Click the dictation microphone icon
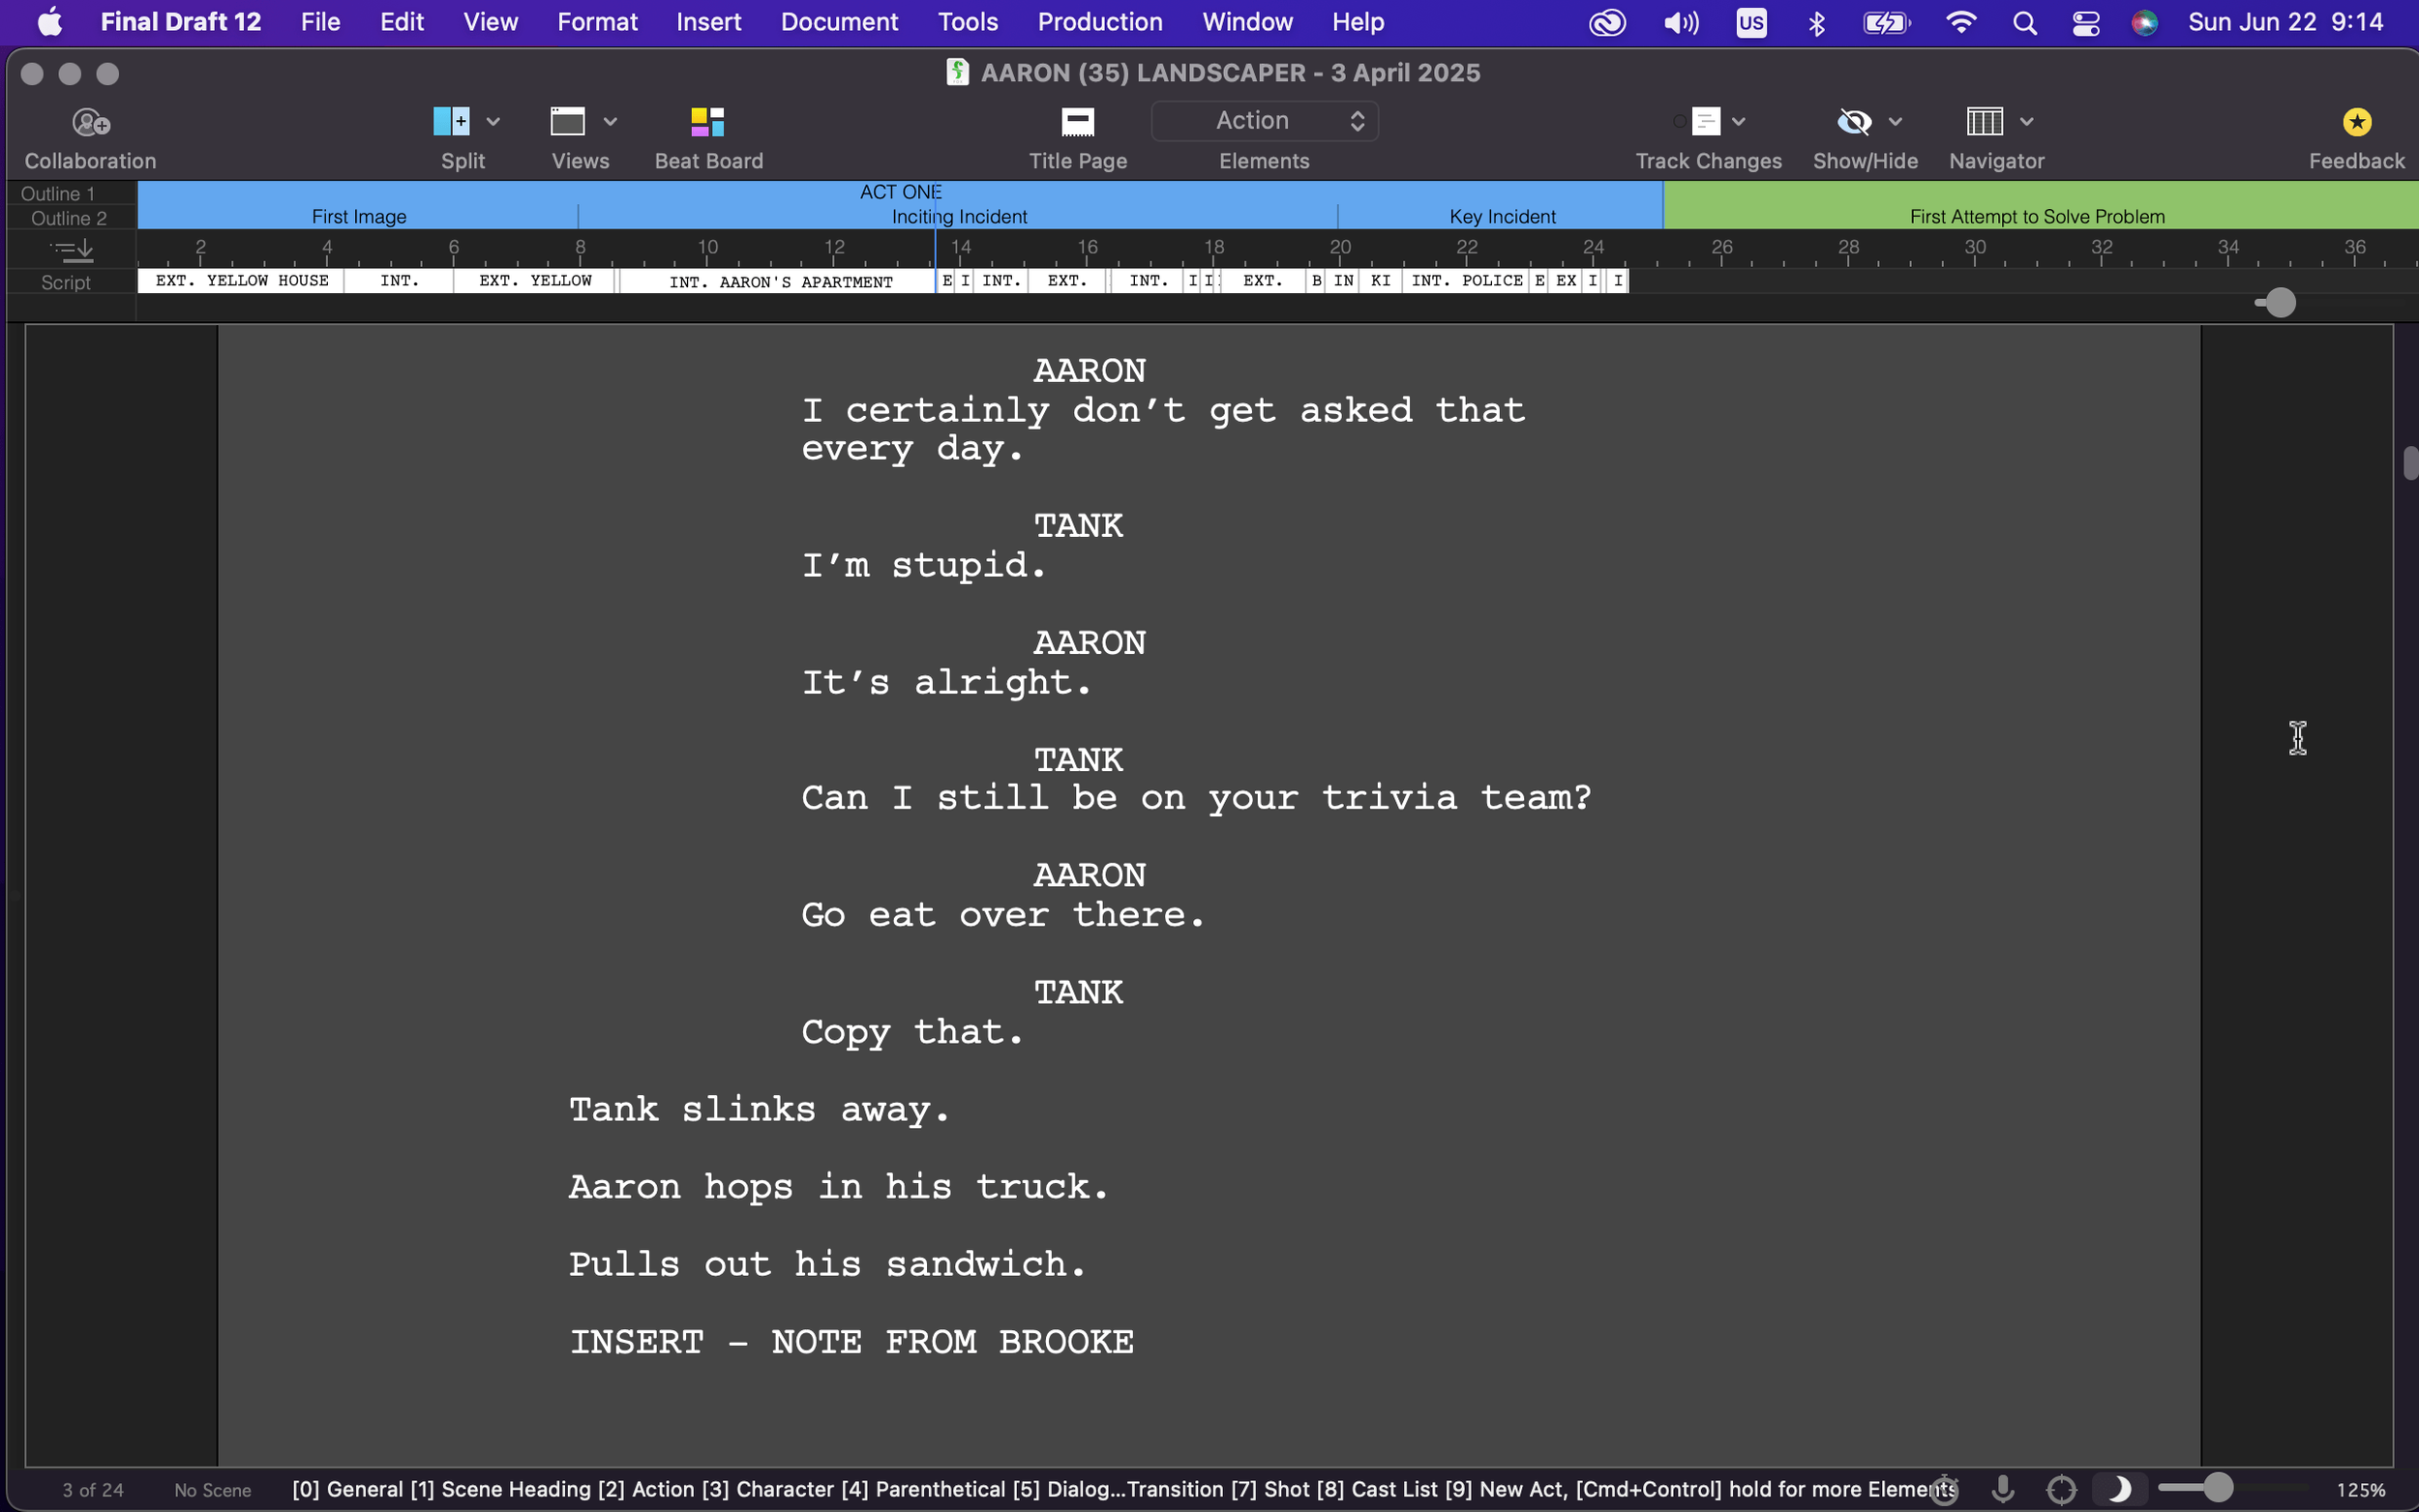 click(2002, 1489)
